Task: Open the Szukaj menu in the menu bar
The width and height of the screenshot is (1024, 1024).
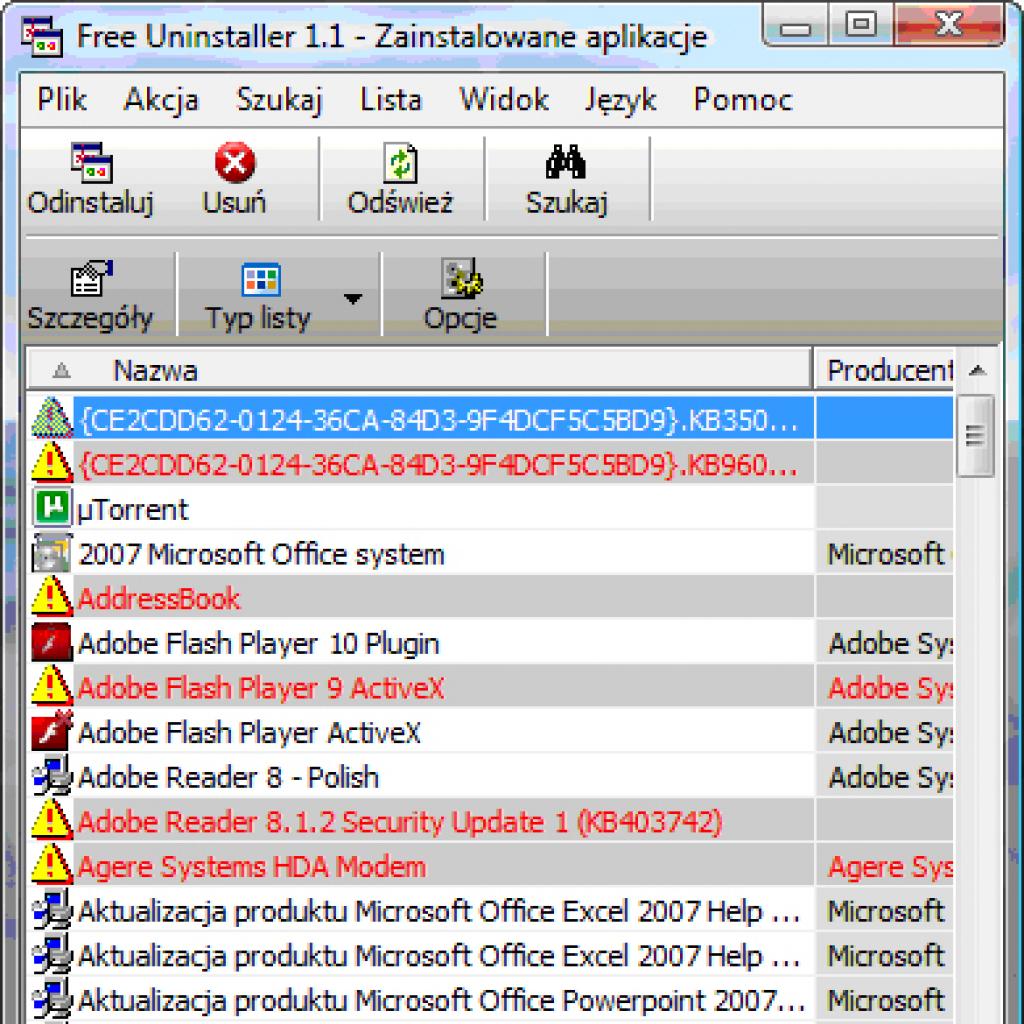Action: pyautogui.click(x=280, y=100)
